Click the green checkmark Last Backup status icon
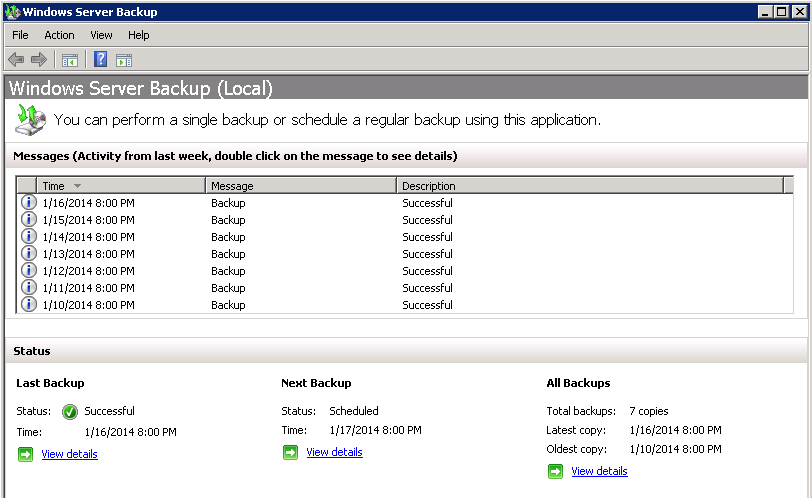 coord(70,412)
